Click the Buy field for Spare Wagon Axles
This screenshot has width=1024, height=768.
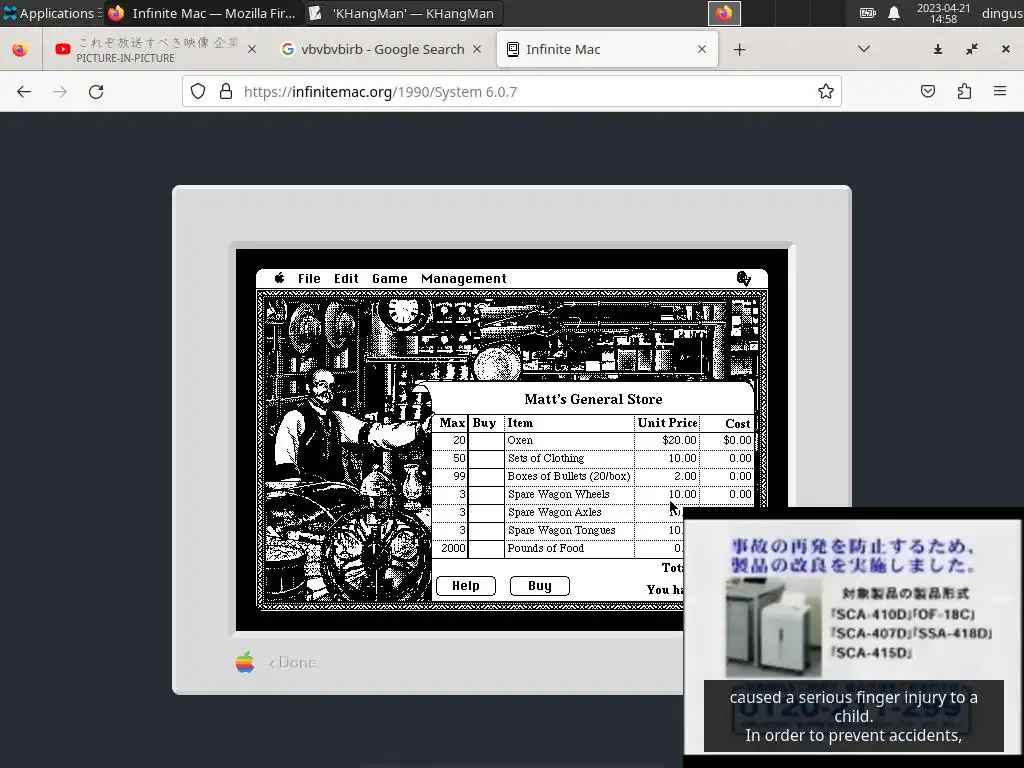tap(487, 513)
